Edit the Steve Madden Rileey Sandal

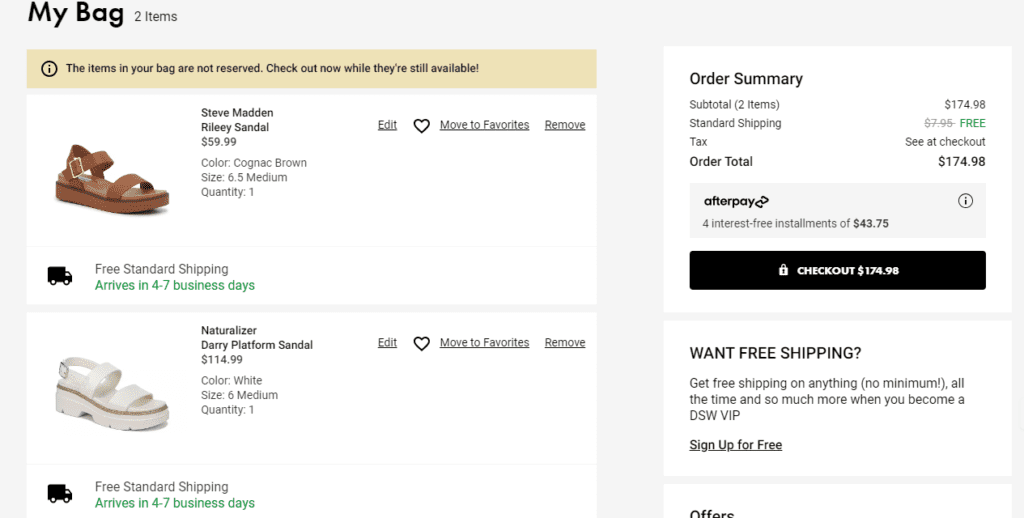pos(387,125)
